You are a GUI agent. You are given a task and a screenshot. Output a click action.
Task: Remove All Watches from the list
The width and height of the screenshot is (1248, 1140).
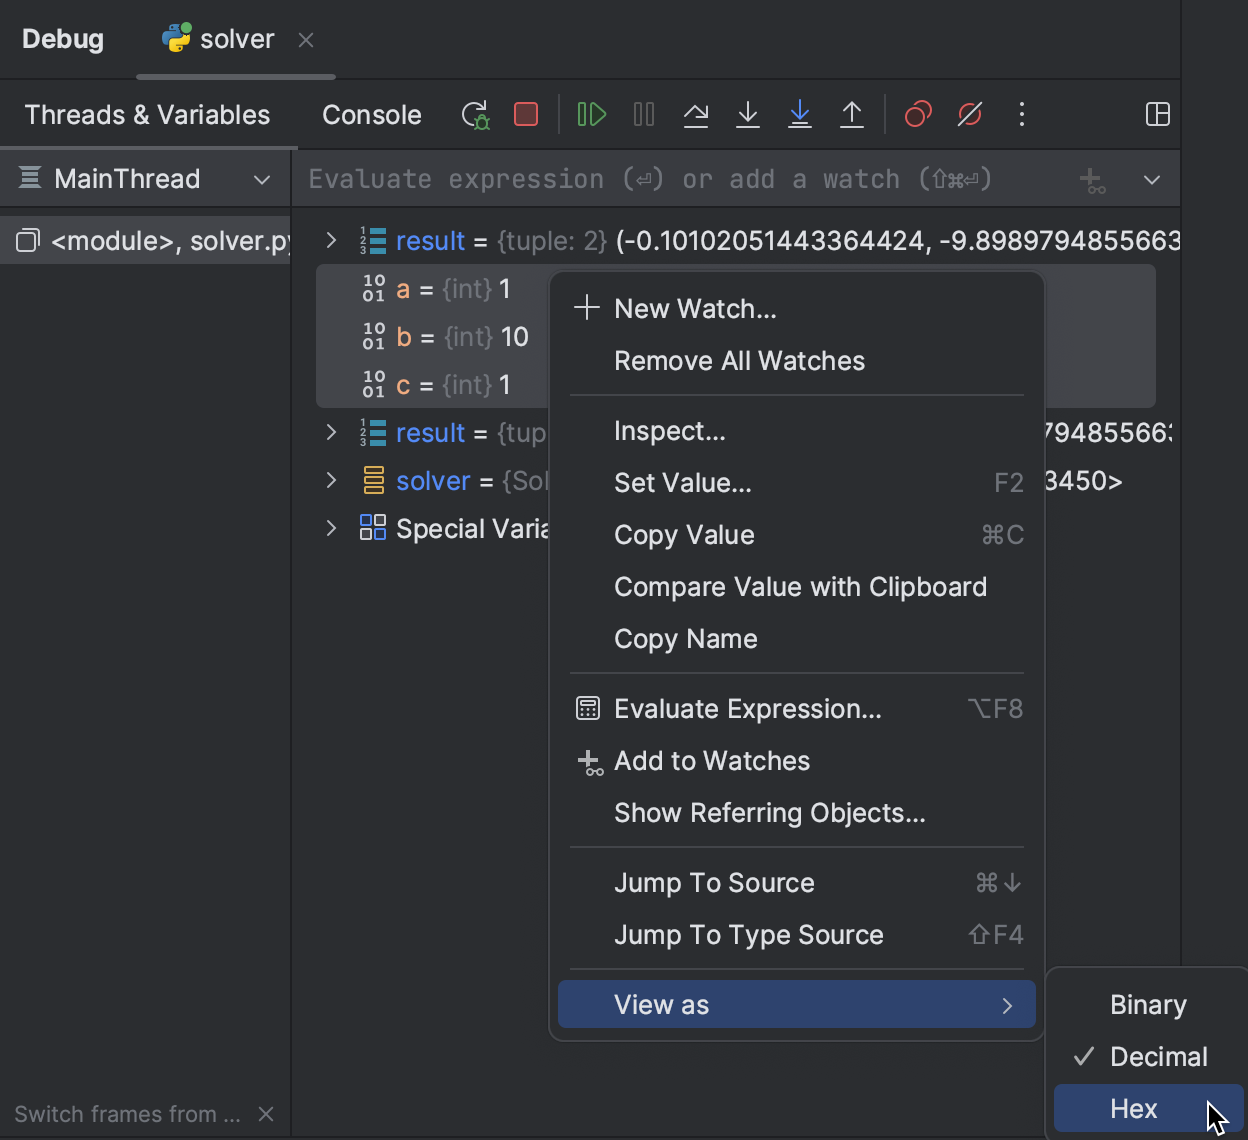[739, 361]
